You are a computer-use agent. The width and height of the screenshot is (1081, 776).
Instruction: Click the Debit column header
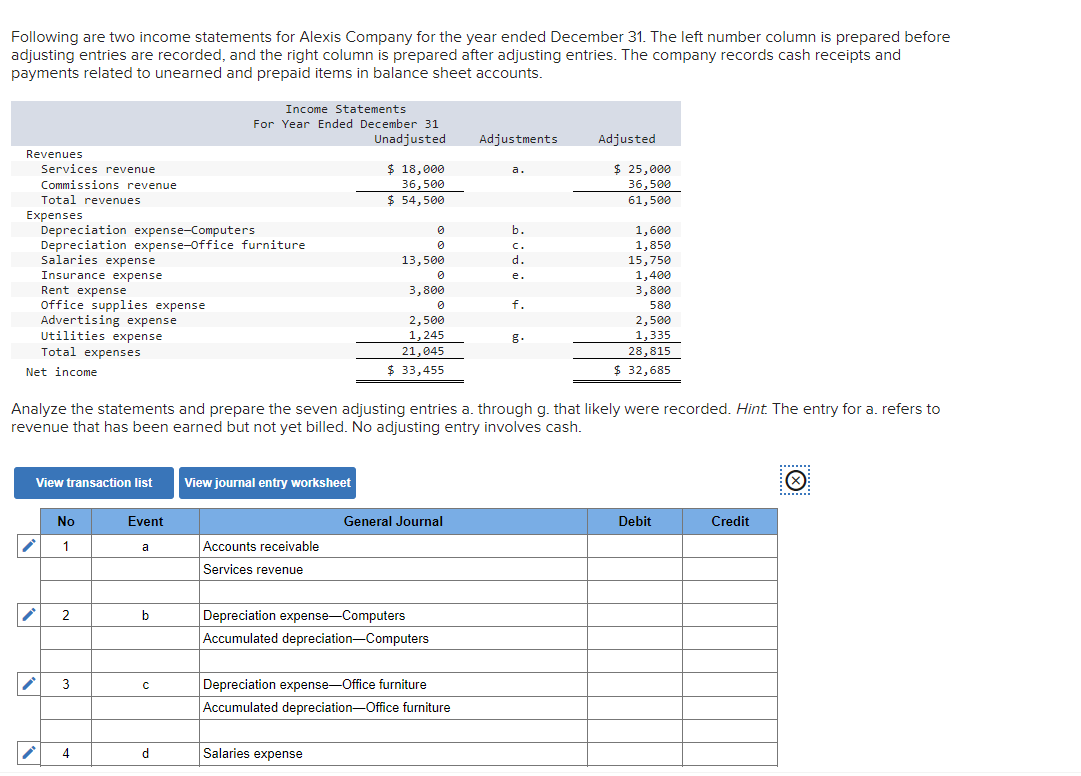pos(634,521)
